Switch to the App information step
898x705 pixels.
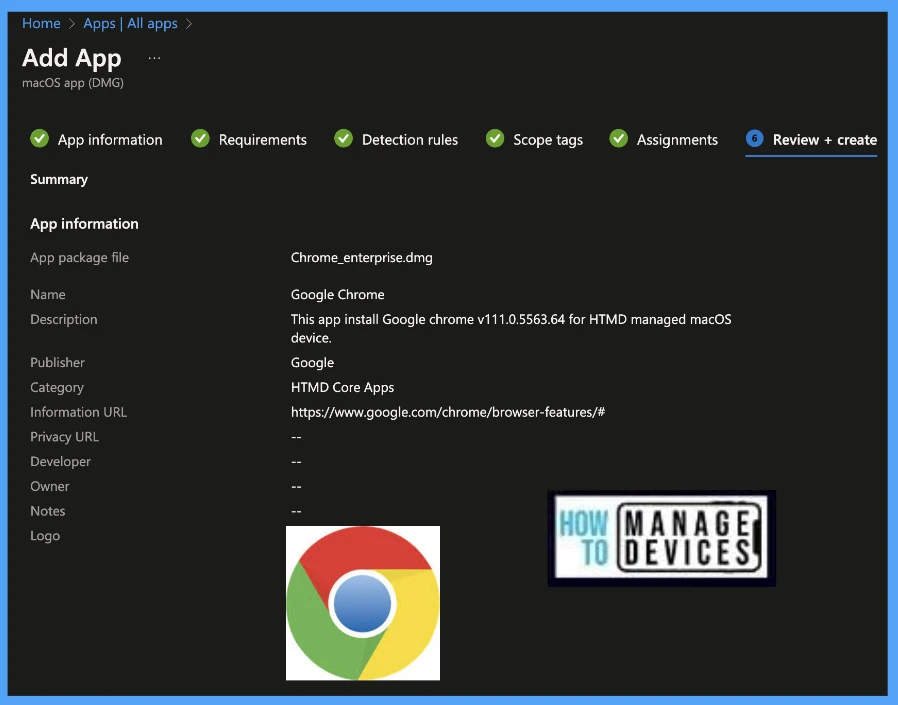[x=110, y=140]
